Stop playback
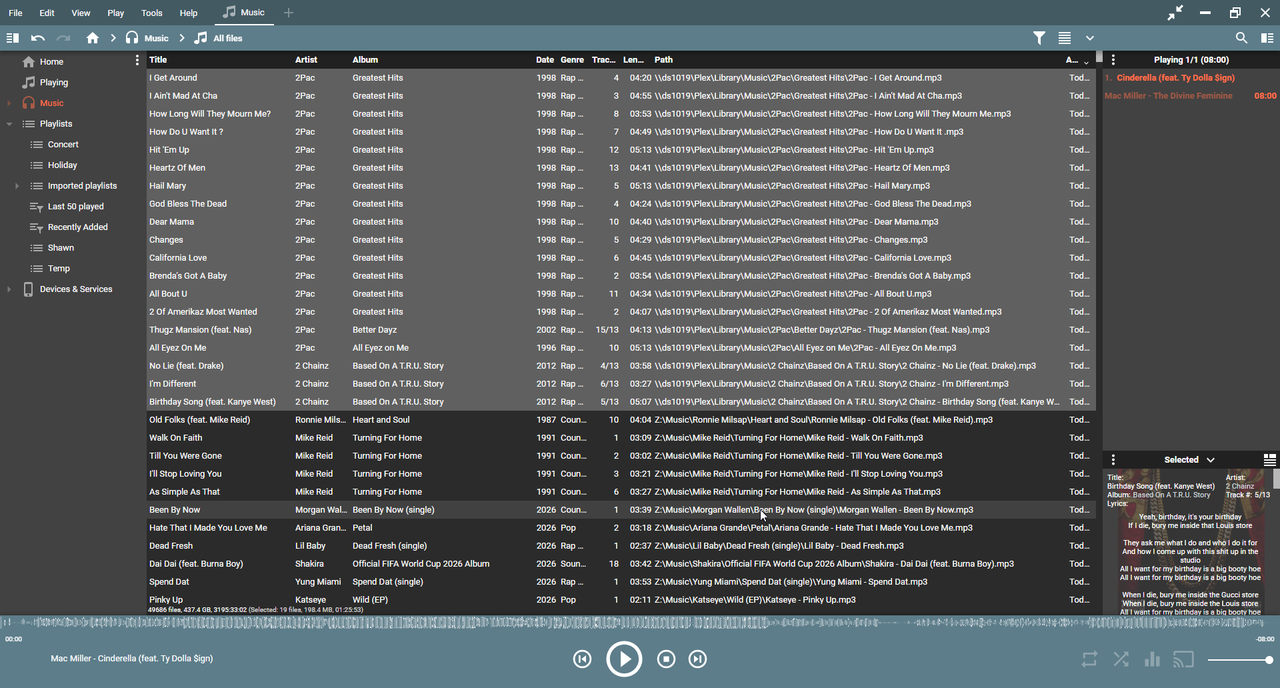The height and width of the screenshot is (688, 1280). [667, 659]
